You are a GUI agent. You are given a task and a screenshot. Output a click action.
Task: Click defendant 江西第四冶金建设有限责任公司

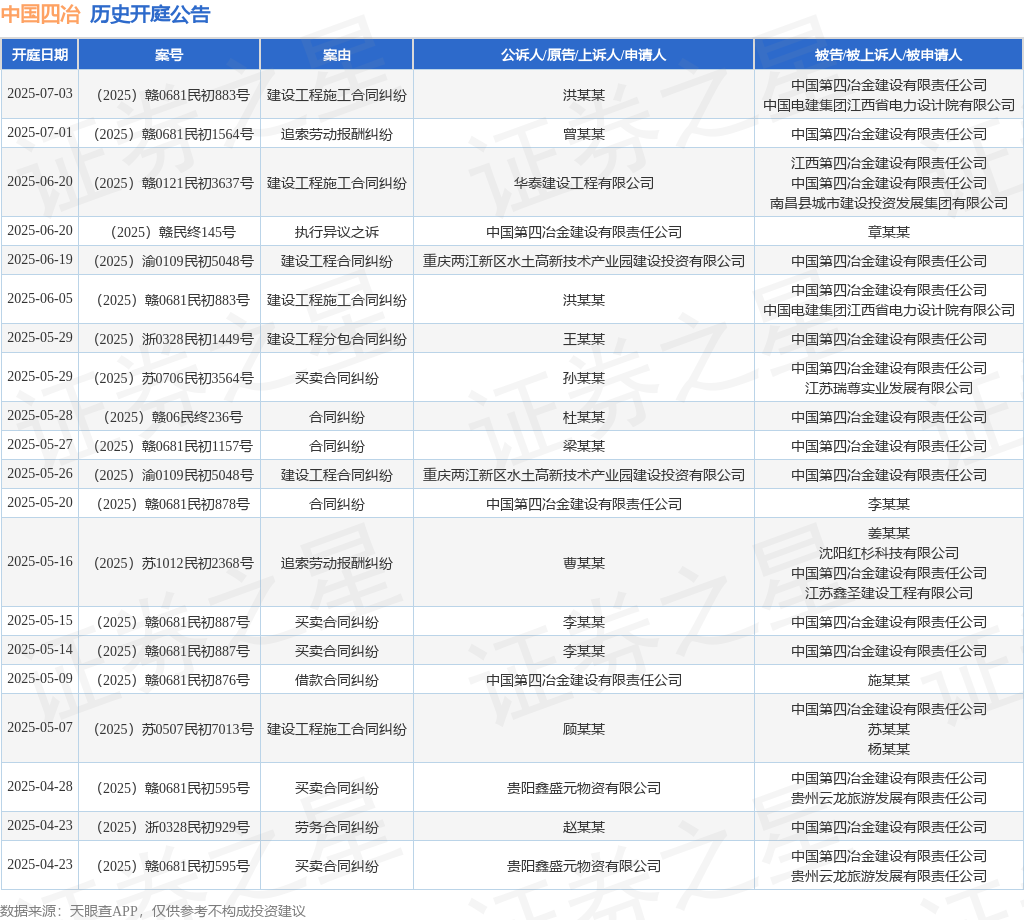(889, 163)
